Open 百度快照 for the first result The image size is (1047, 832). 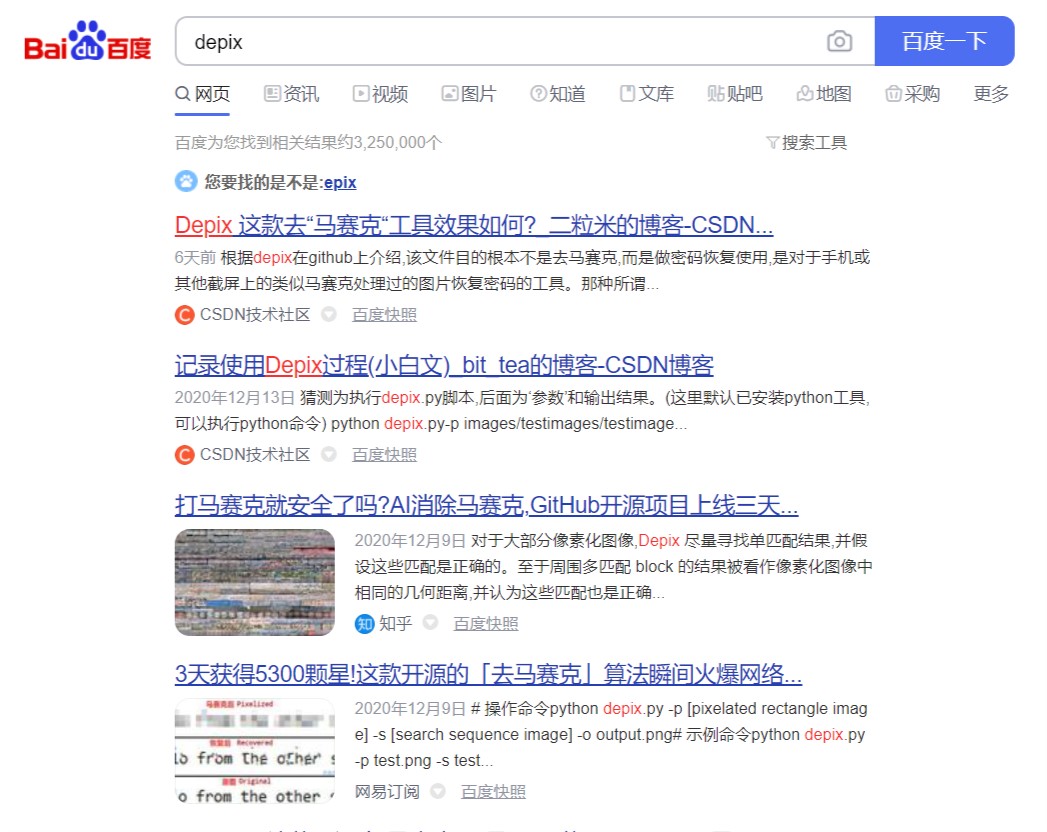(384, 315)
